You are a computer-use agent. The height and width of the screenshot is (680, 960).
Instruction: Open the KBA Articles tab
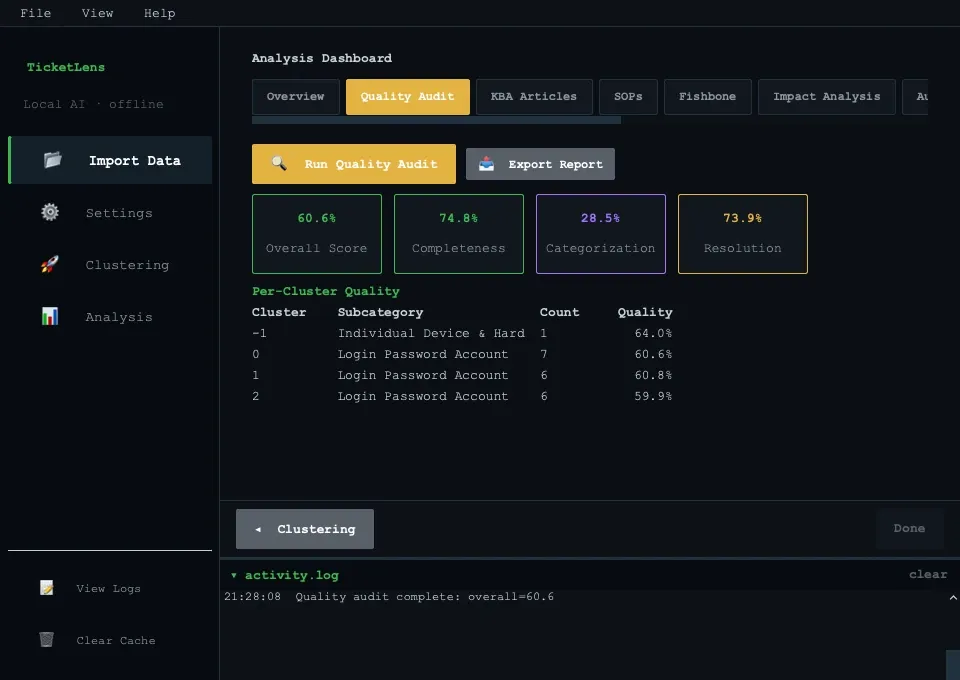coord(534,97)
